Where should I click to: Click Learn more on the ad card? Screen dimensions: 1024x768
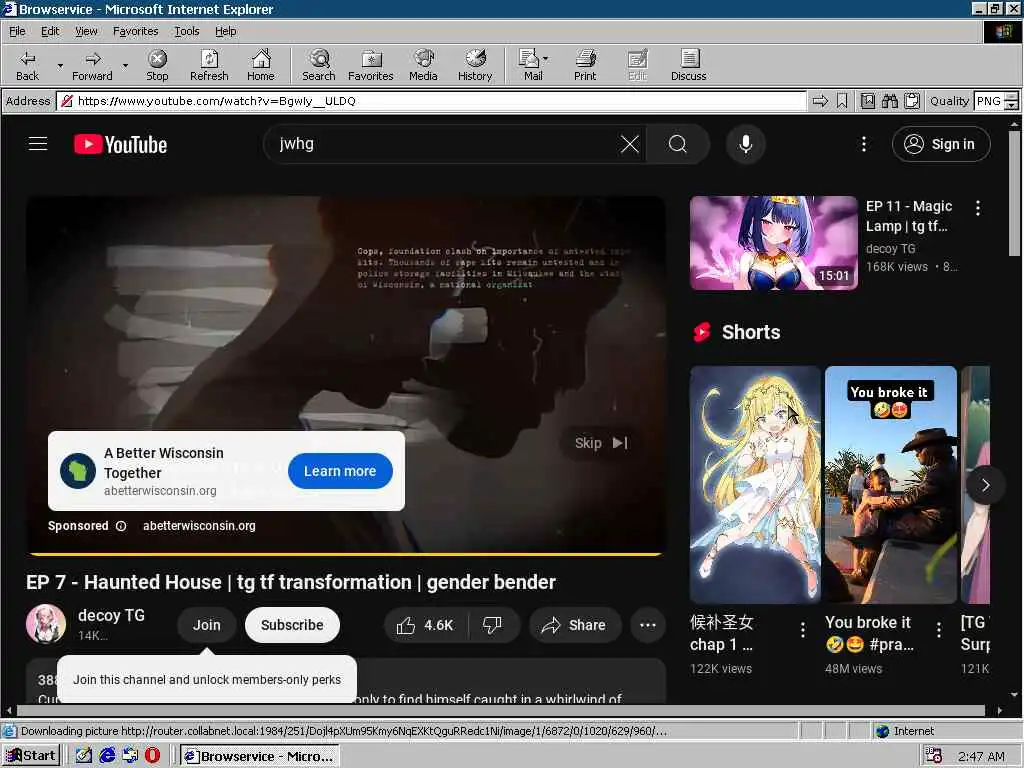[340, 471]
